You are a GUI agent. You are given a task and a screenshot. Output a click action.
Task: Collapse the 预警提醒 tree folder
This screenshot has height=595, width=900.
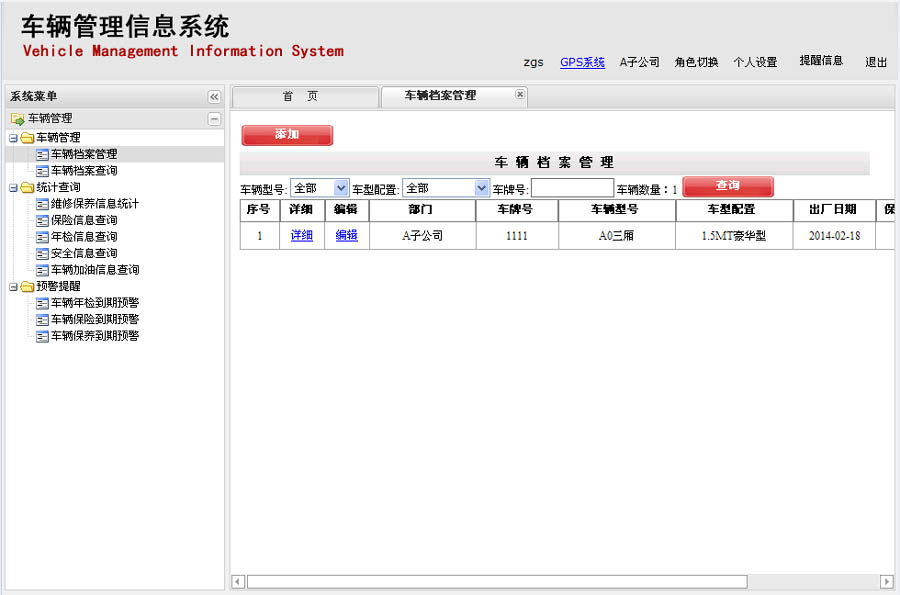point(13,287)
